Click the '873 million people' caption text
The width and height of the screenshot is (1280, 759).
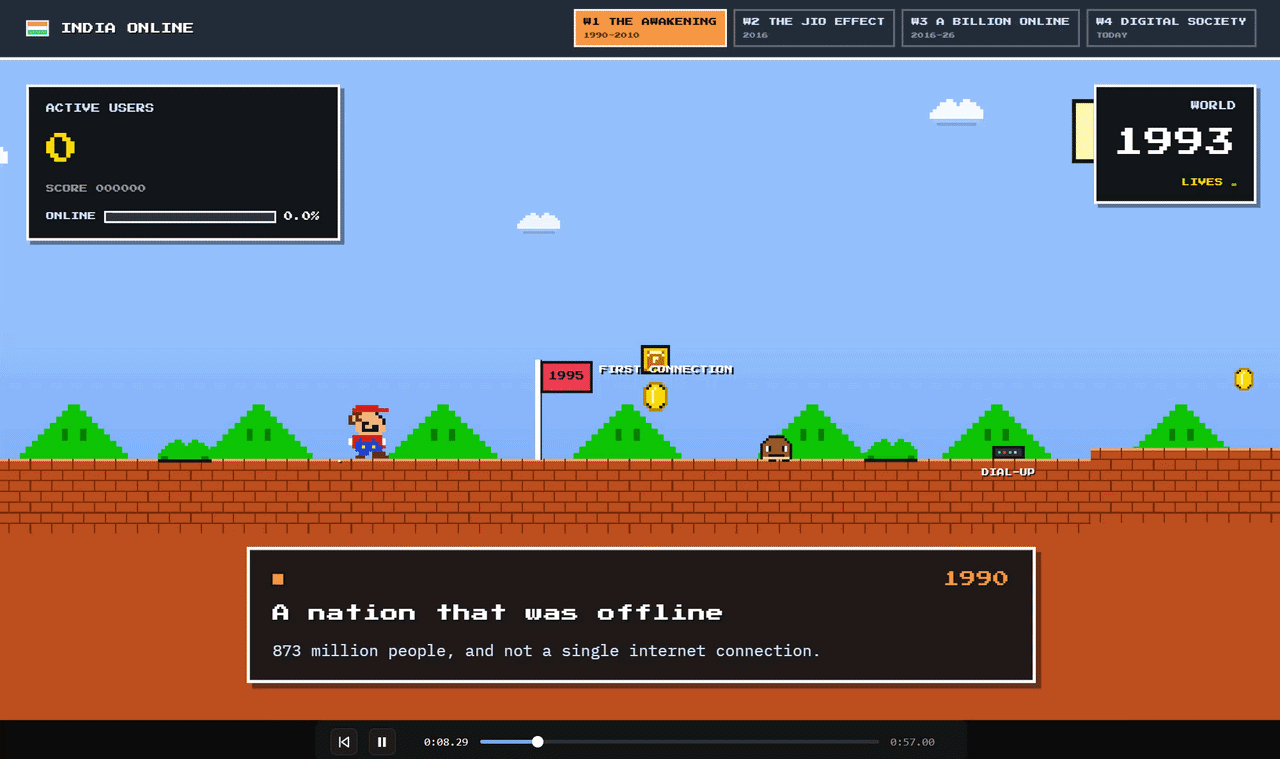(x=546, y=651)
